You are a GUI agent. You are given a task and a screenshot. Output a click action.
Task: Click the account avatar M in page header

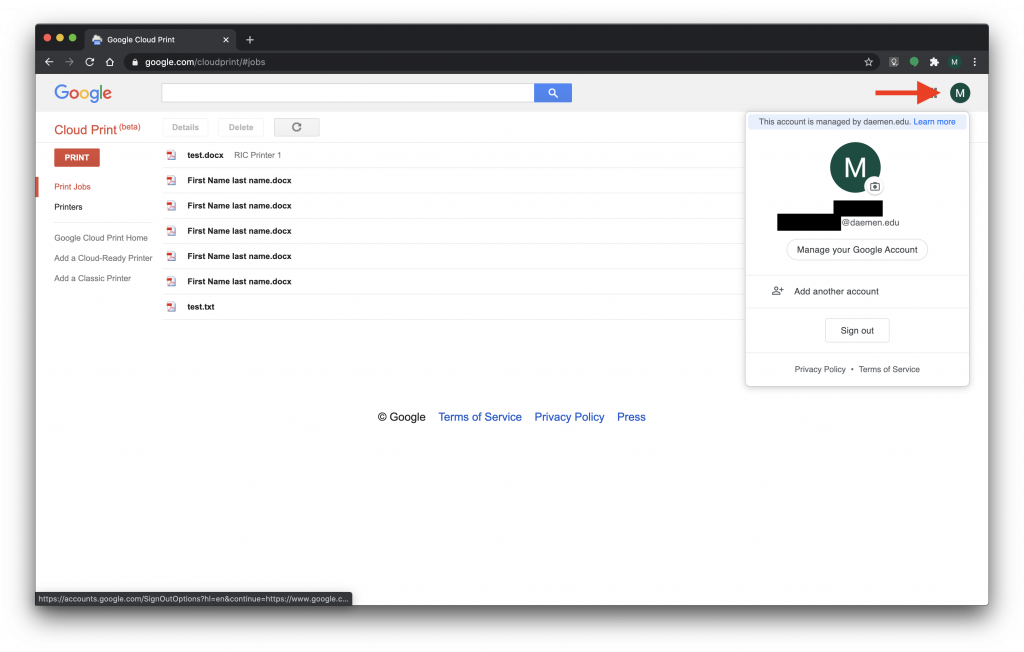click(959, 93)
